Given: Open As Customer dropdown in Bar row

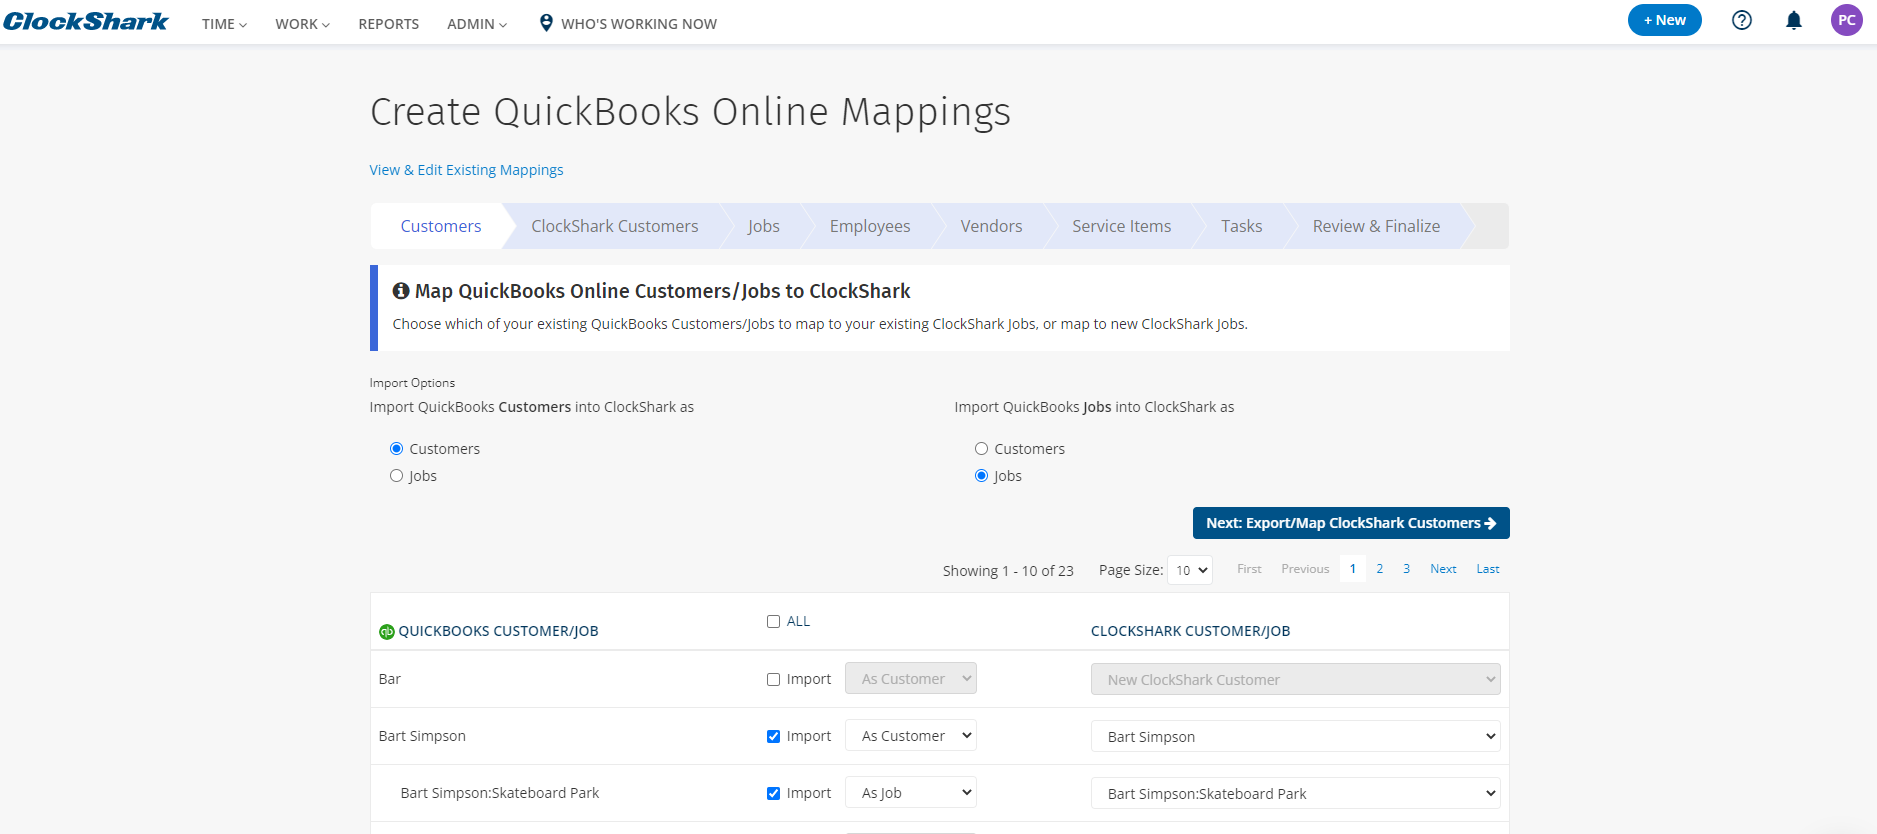Looking at the screenshot, I should click(911, 679).
